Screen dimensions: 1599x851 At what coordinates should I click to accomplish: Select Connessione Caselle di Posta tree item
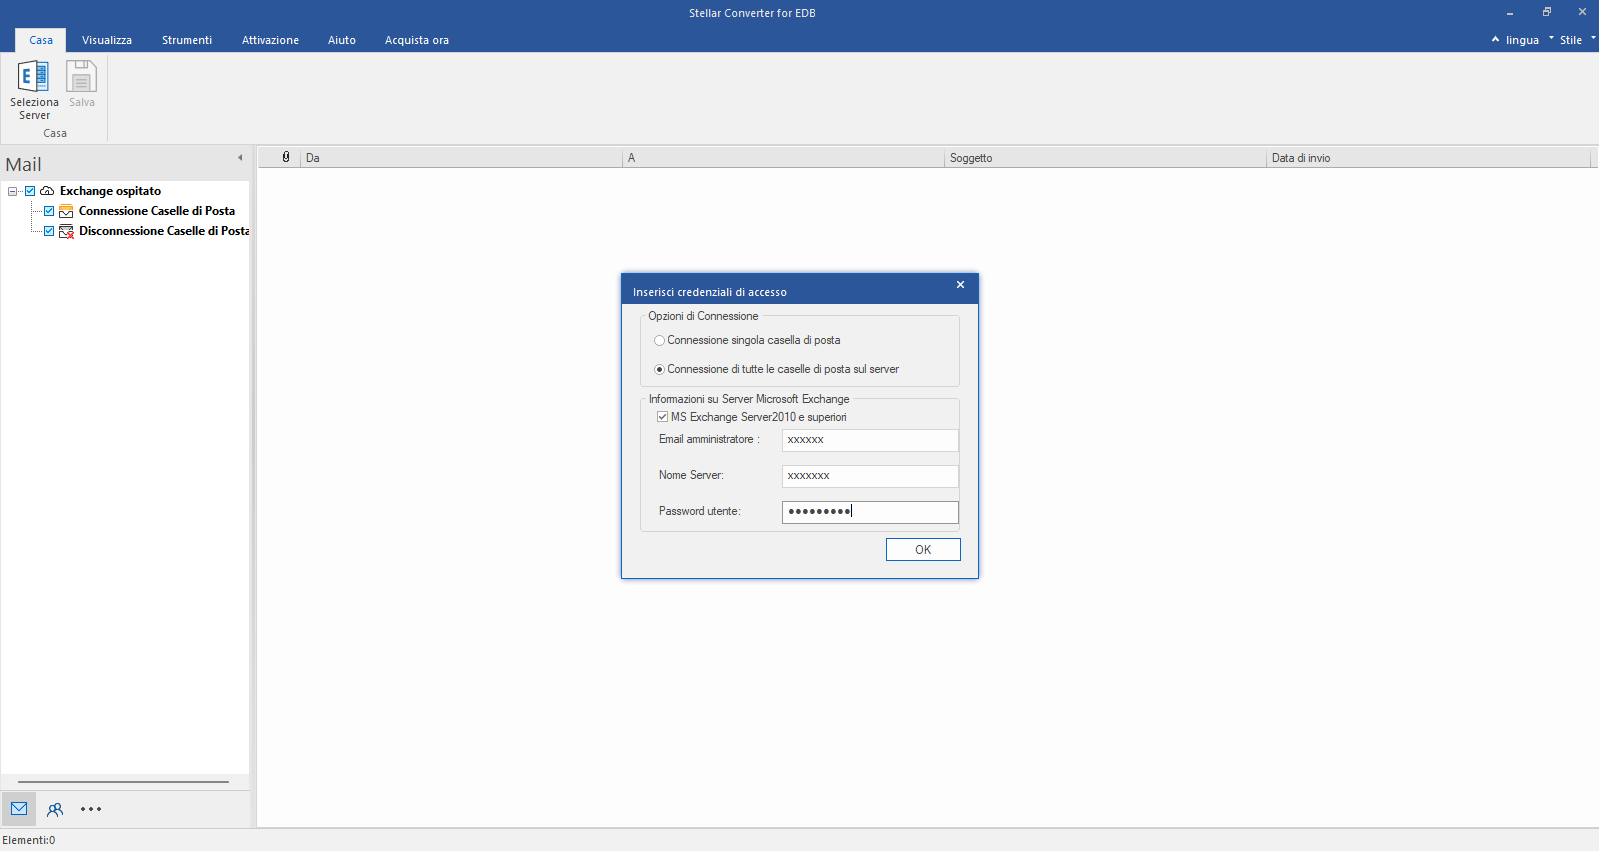(x=157, y=211)
